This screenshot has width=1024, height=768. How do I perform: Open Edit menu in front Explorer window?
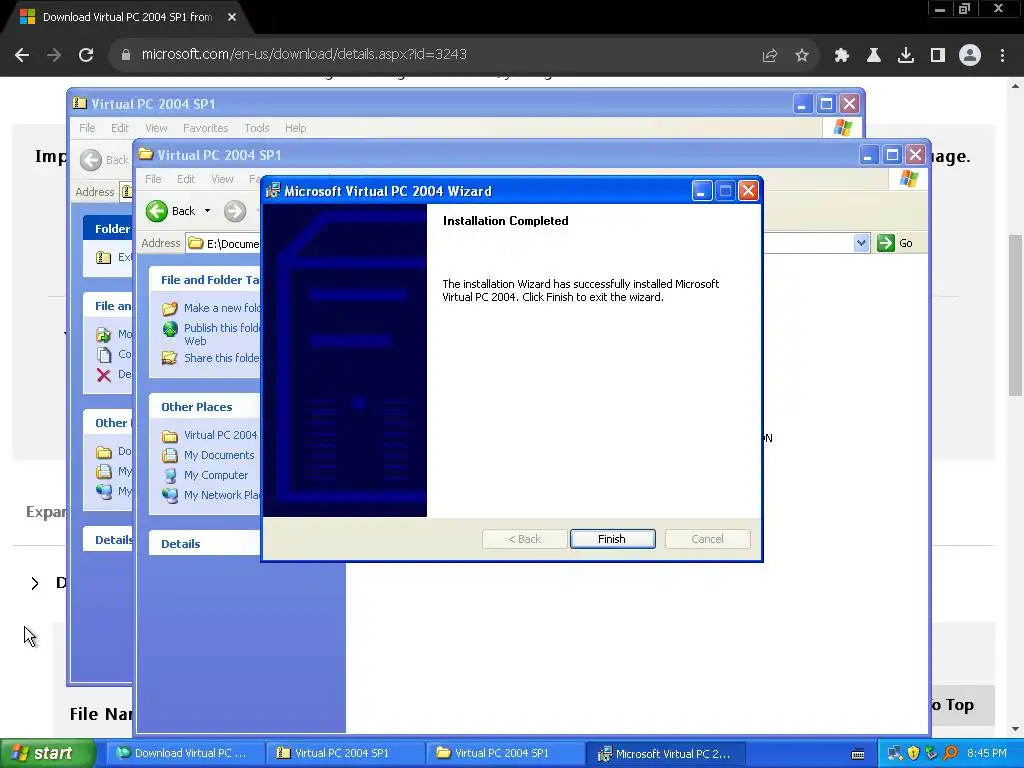(185, 179)
